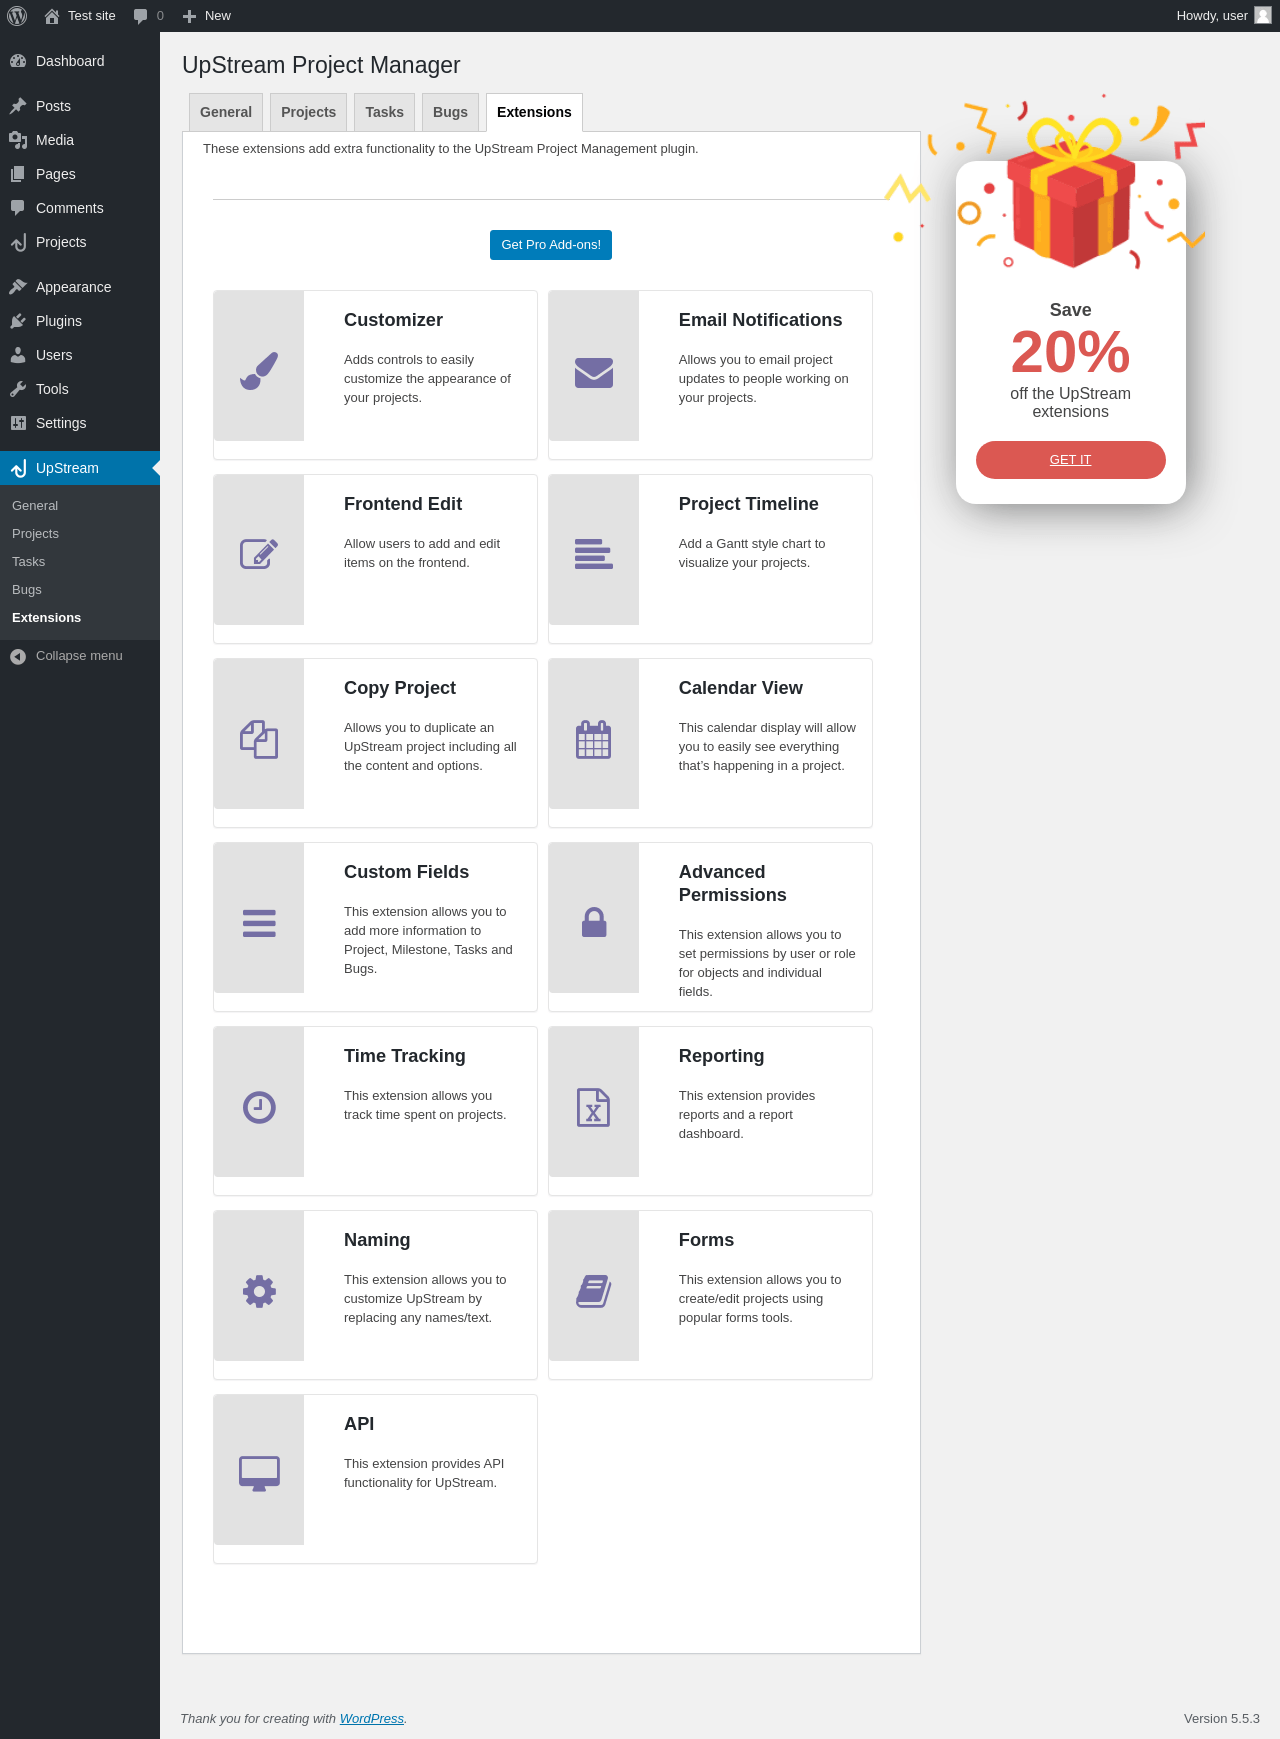
Task: Click the Tools wrench icon in sidebar
Action: pyautogui.click(x=18, y=389)
